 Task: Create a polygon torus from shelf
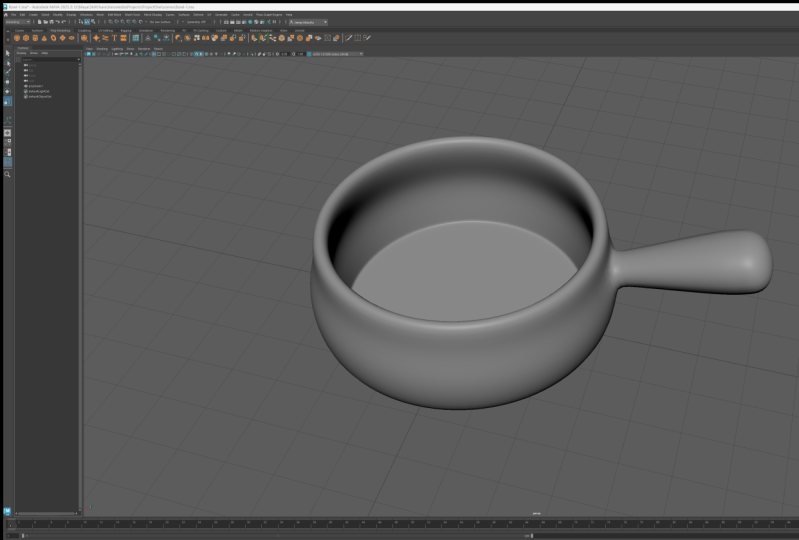54,38
